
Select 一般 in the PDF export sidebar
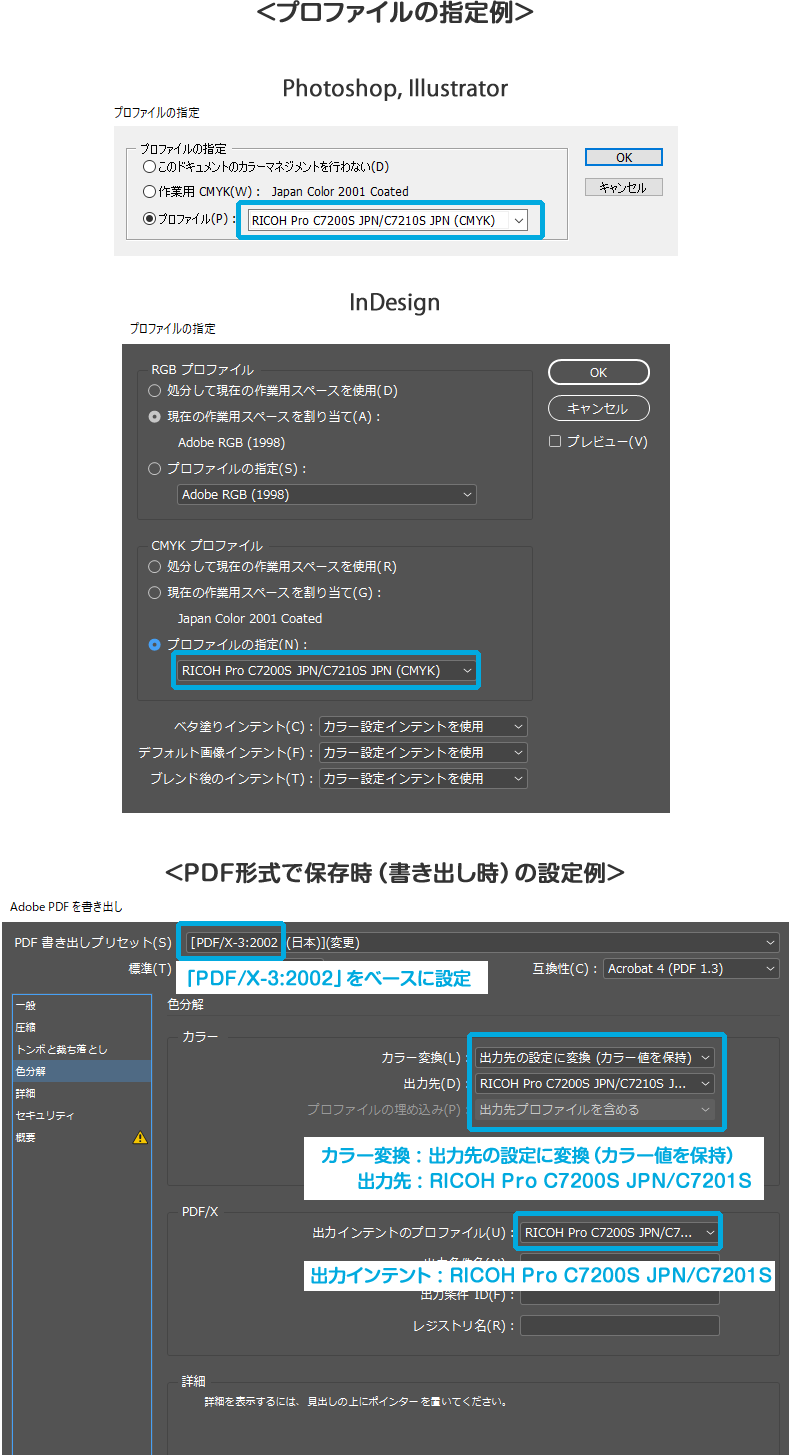[82, 1005]
